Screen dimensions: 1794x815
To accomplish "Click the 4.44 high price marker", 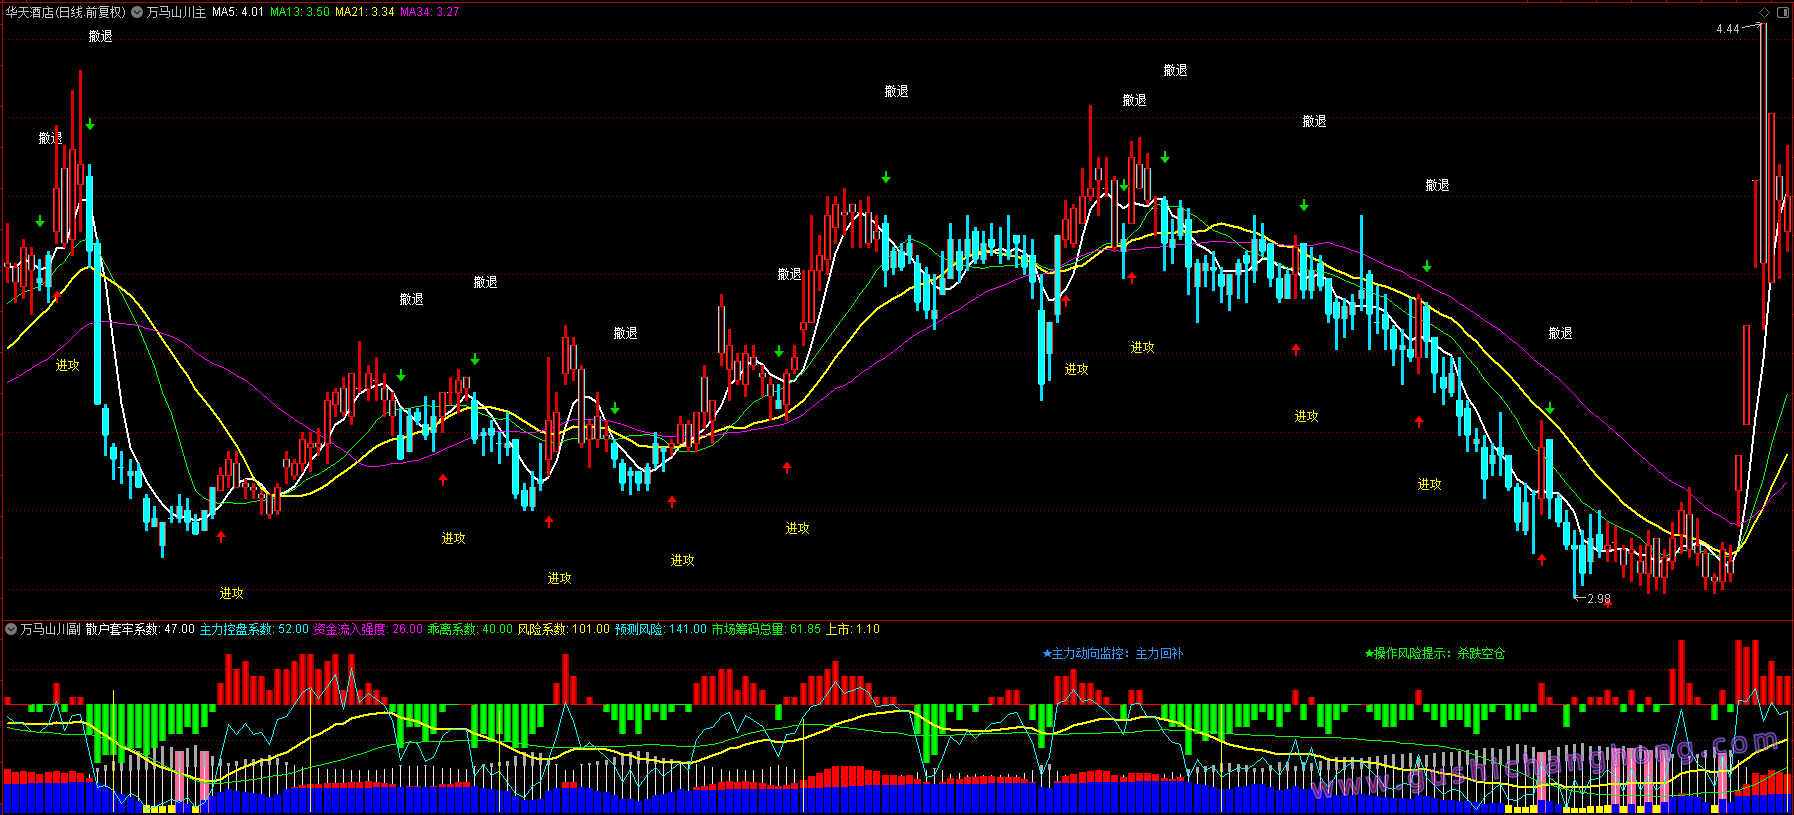I will point(1728,29).
